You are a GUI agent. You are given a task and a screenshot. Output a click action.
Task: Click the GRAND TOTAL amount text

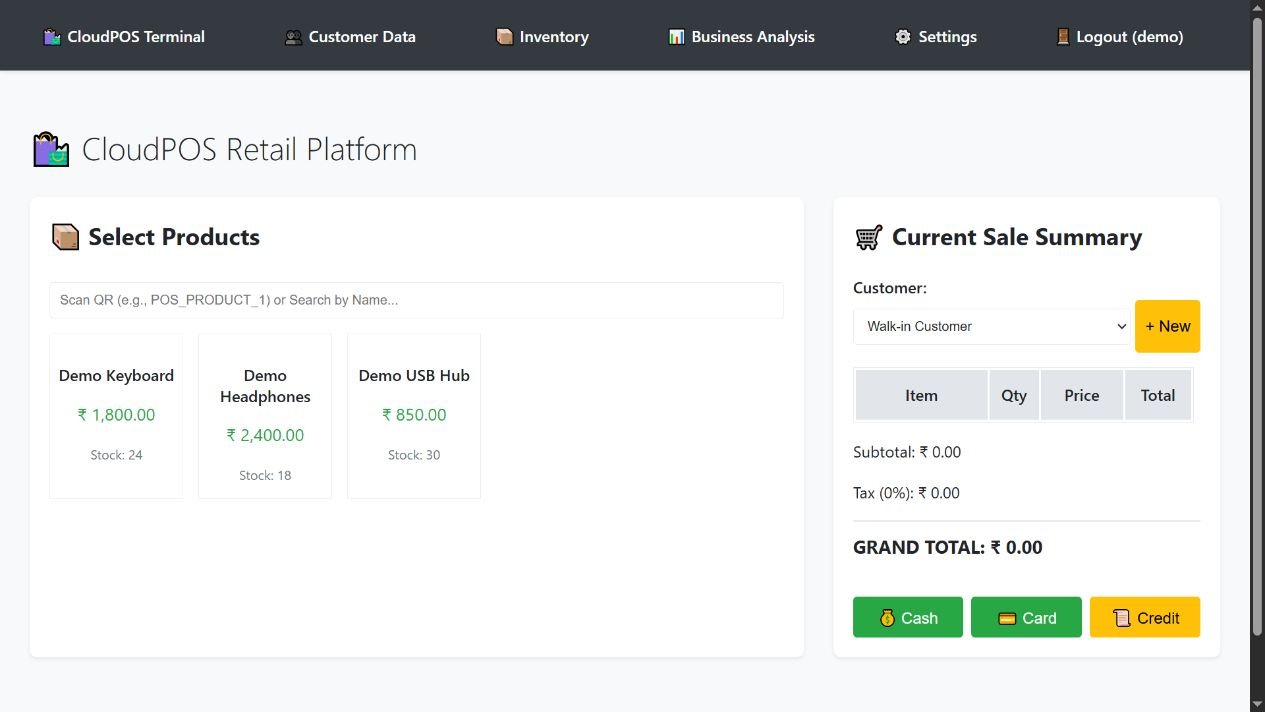pos(948,548)
